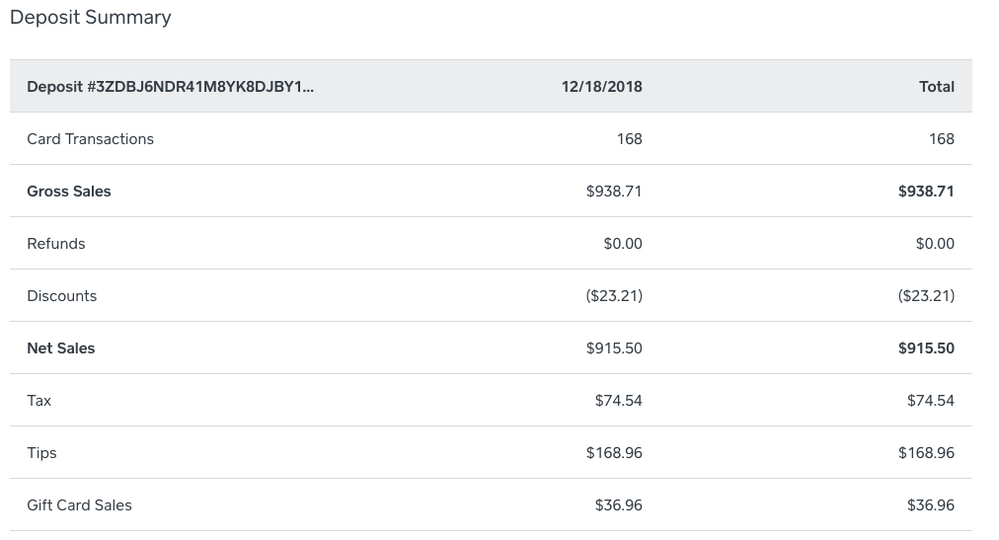Click the Discounts amount under 12/18/2018
Screen dimensions: 999x540
point(614,296)
